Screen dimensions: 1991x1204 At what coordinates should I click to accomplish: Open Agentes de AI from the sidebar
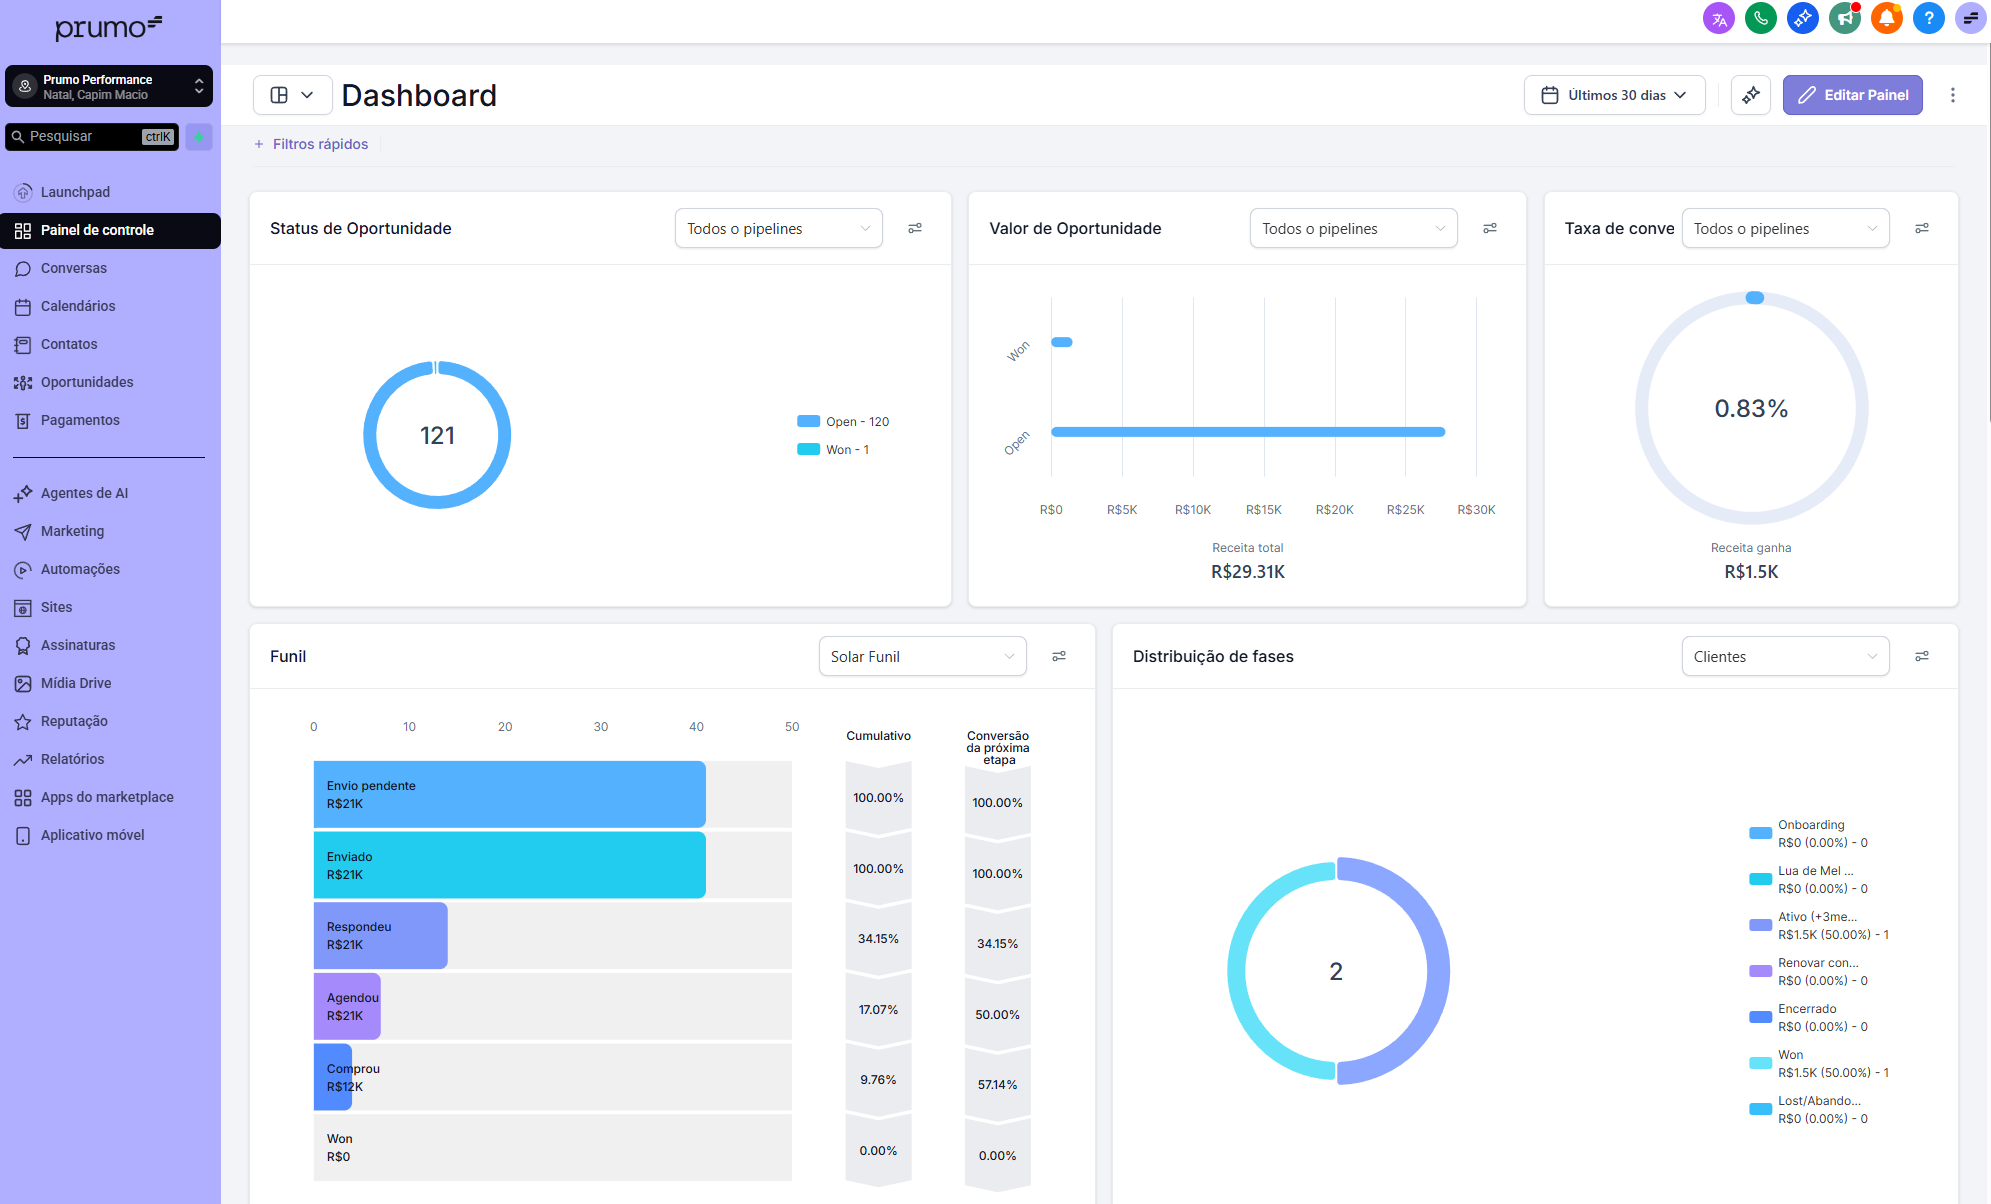pos(84,493)
